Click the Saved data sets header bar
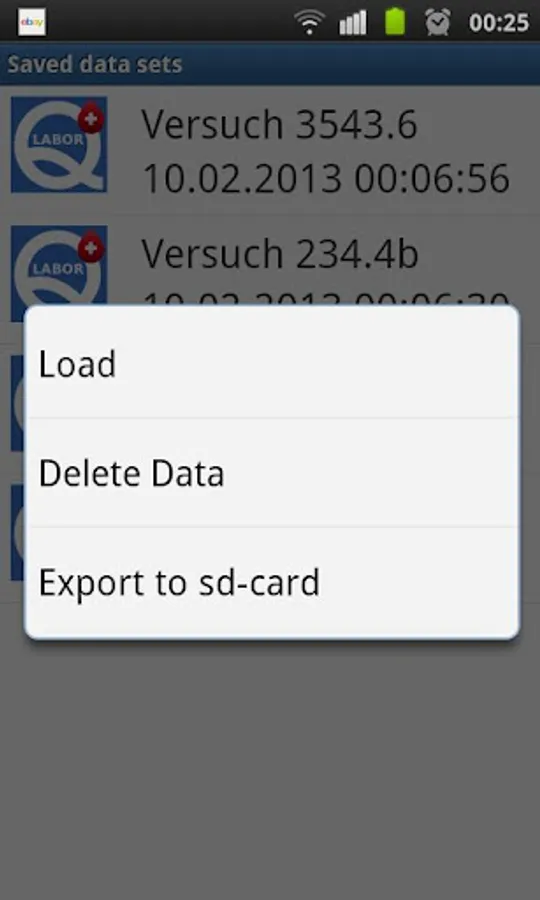 [270, 64]
